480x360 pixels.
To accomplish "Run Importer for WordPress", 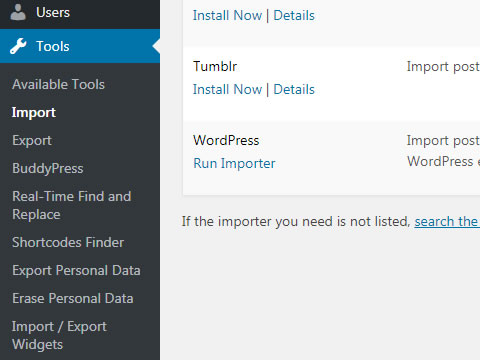I will [x=234, y=163].
